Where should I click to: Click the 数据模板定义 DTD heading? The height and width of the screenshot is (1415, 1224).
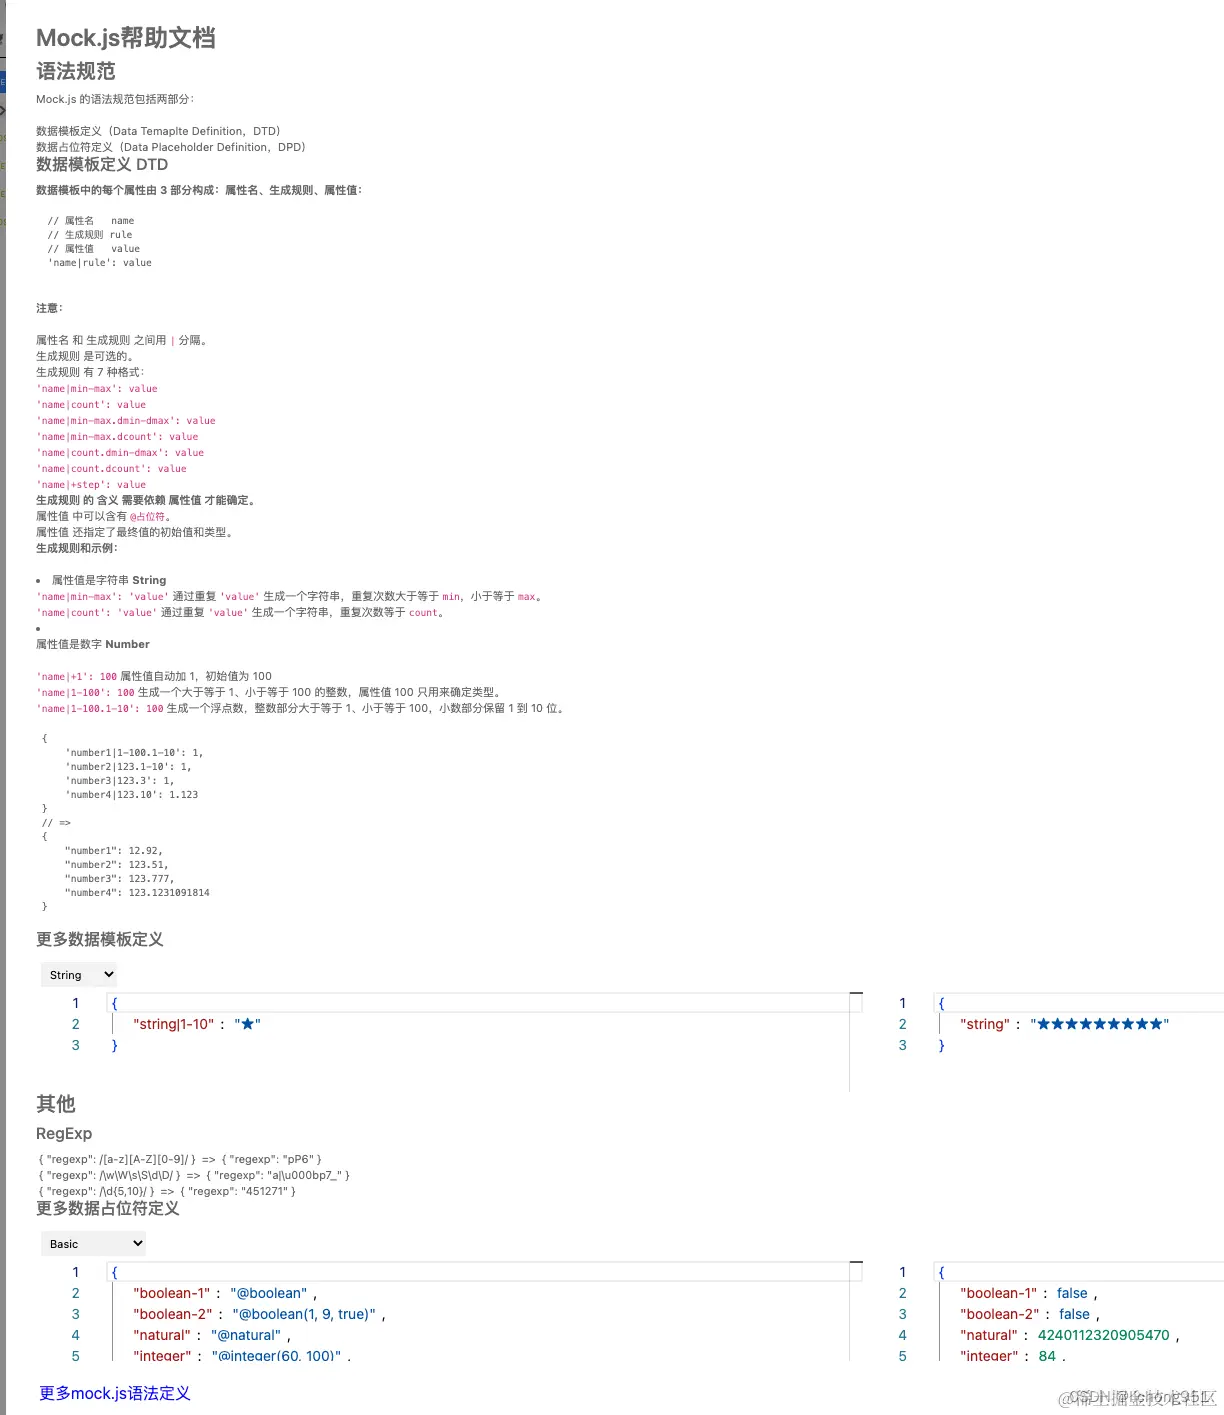point(100,164)
